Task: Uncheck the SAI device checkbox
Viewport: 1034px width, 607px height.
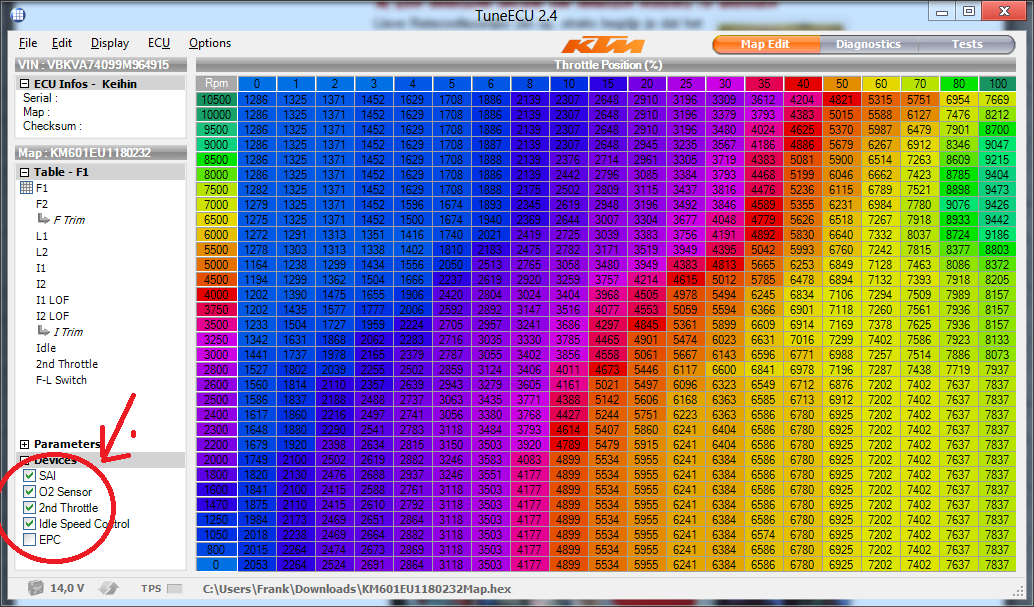Action: click(x=30, y=476)
